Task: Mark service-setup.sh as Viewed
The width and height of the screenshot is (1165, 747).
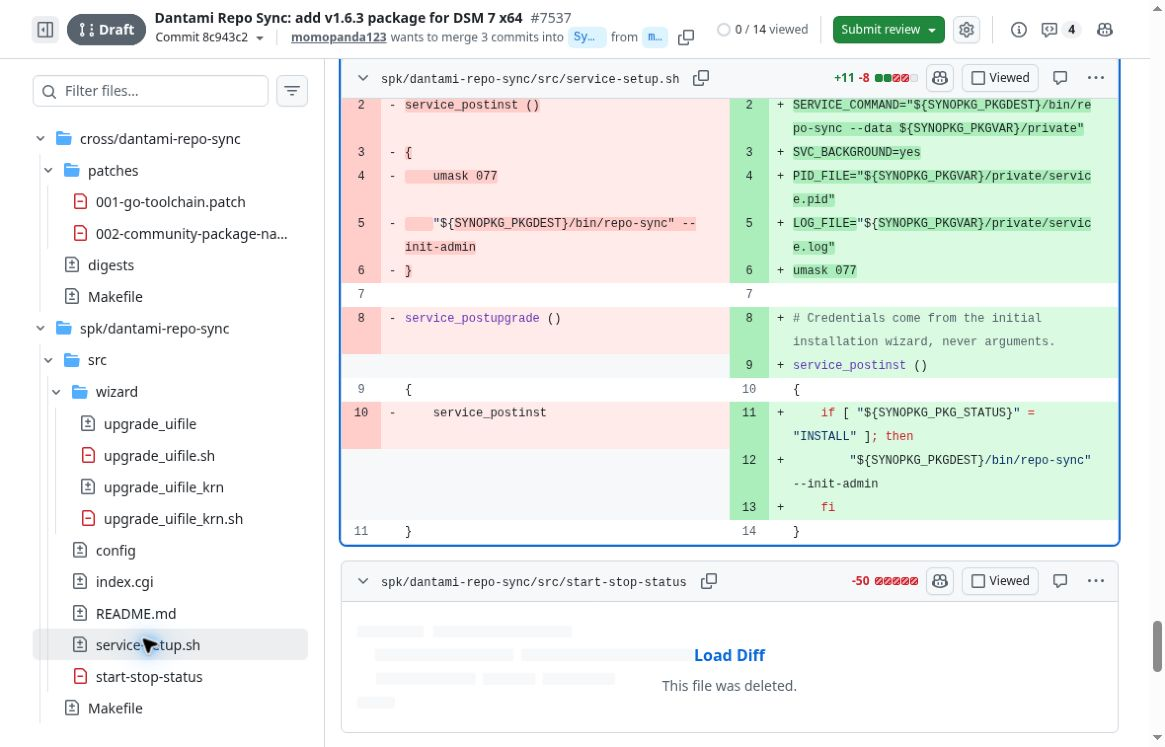Action: coord(1000,78)
